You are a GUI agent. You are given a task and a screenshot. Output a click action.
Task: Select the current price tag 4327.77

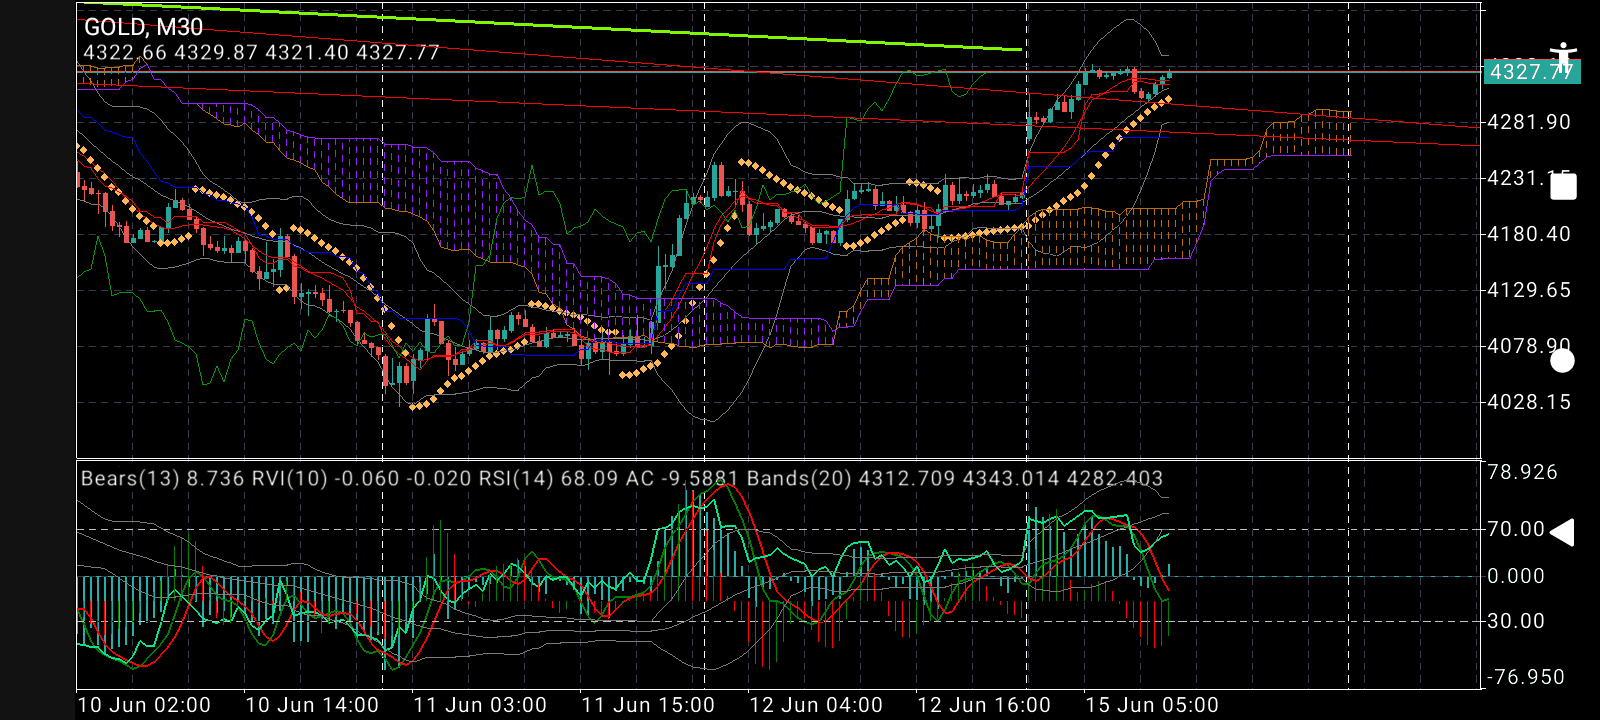point(1530,71)
